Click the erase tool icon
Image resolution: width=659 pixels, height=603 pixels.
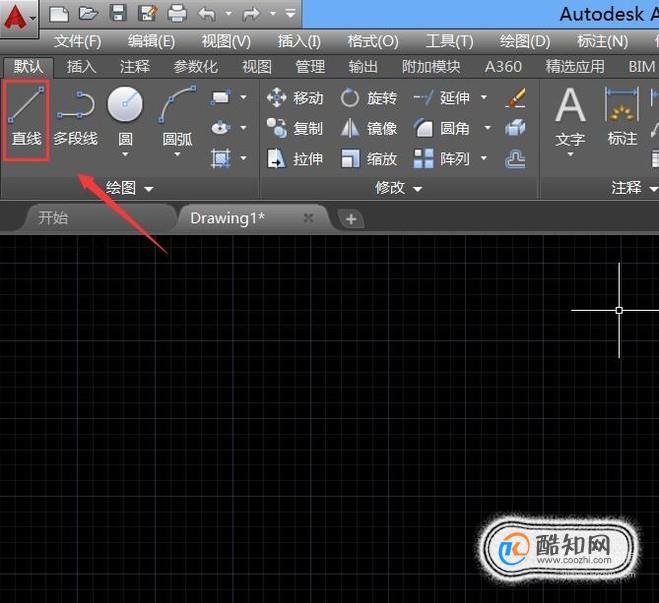point(516,97)
